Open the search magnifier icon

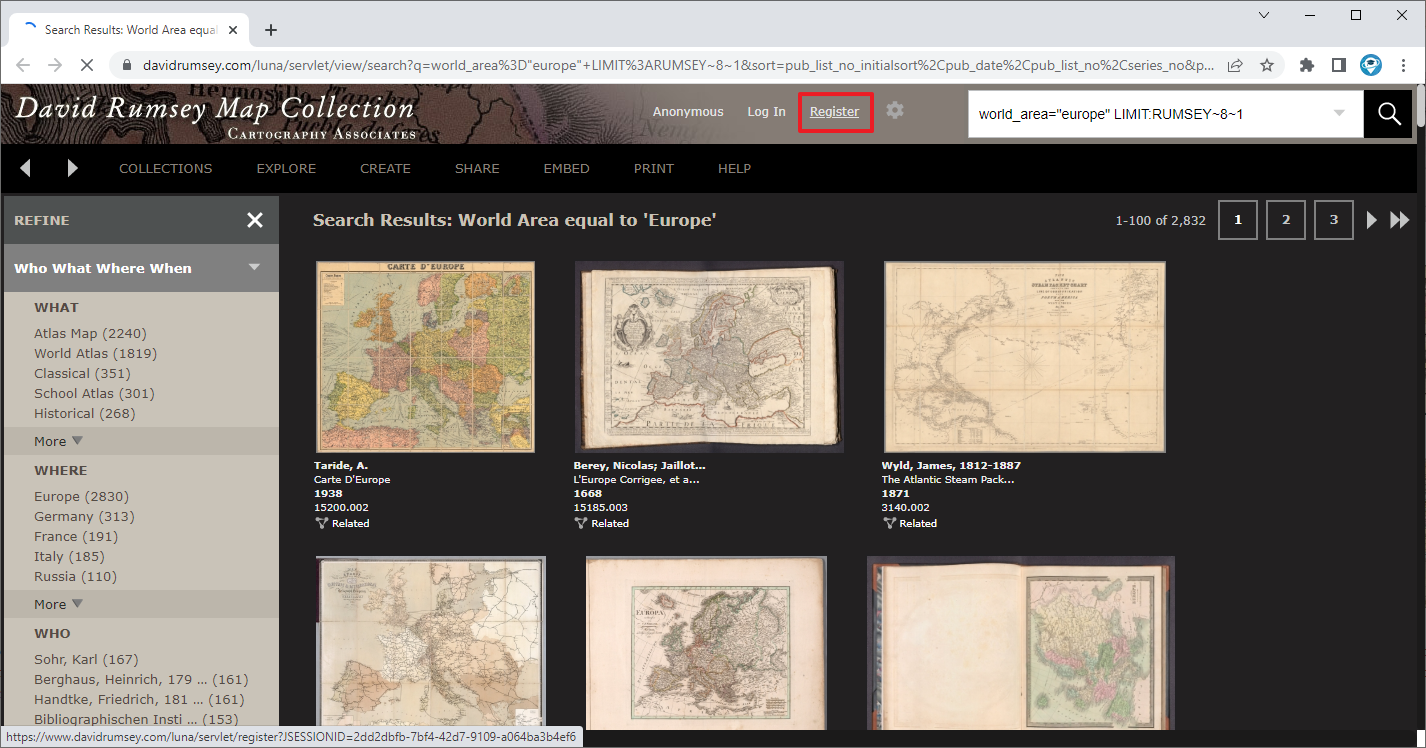pos(1387,113)
